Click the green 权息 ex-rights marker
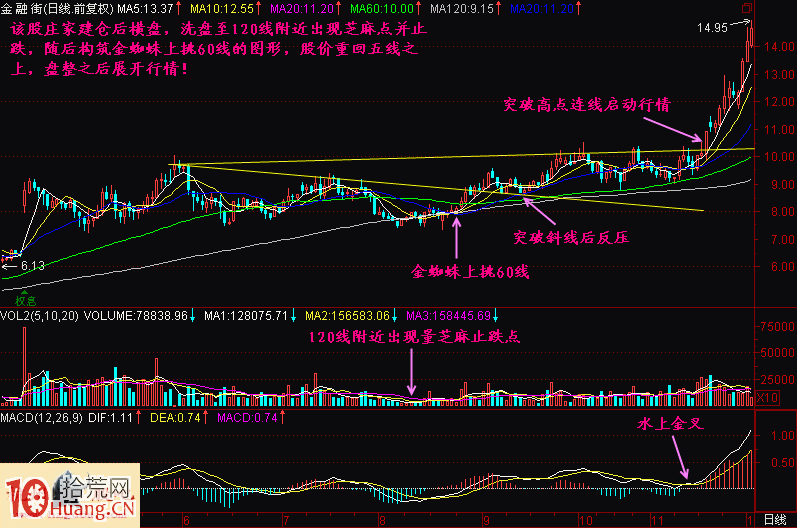The height and width of the screenshot is (528, 797). point(25,299)
